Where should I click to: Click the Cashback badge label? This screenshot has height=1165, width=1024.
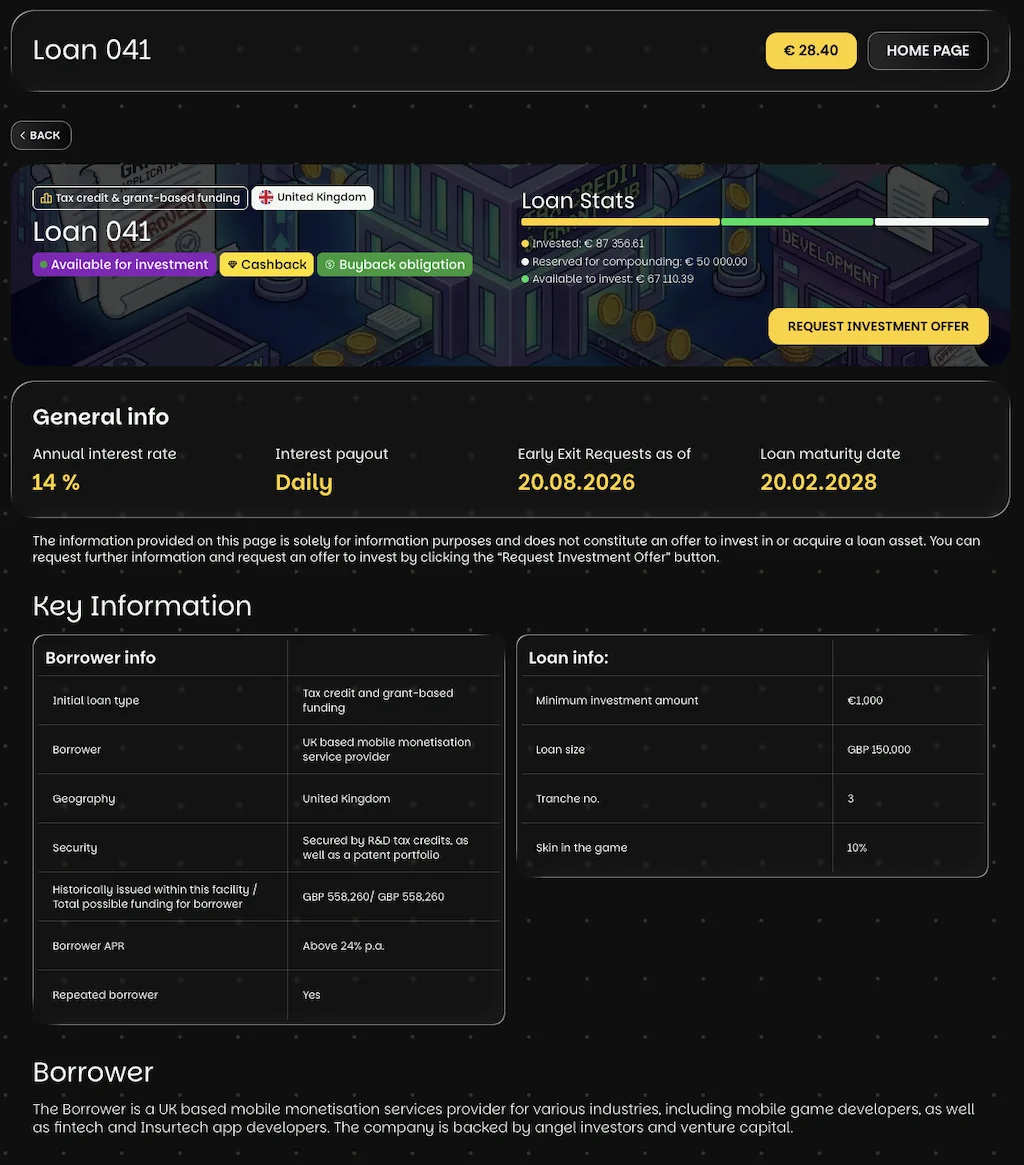273,265
